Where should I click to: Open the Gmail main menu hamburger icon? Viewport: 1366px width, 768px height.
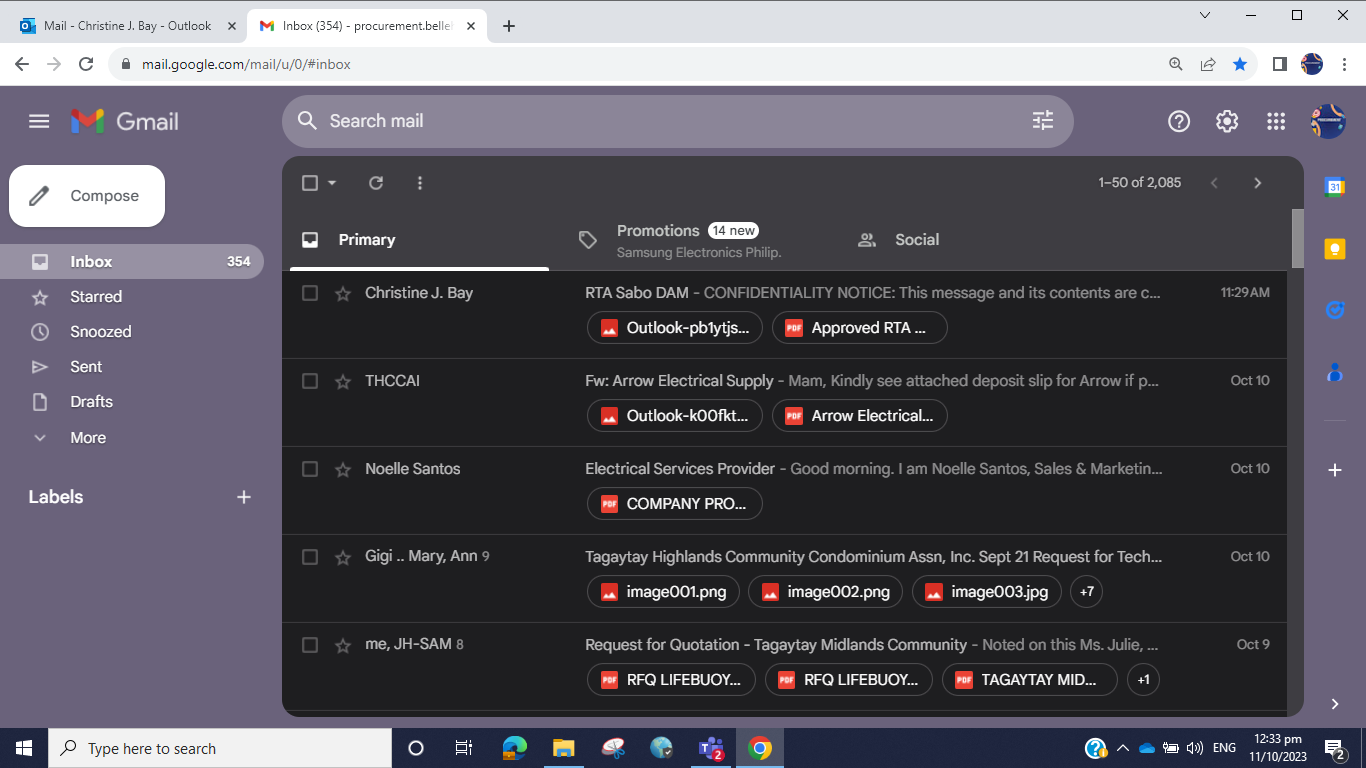tap(39, 121)
